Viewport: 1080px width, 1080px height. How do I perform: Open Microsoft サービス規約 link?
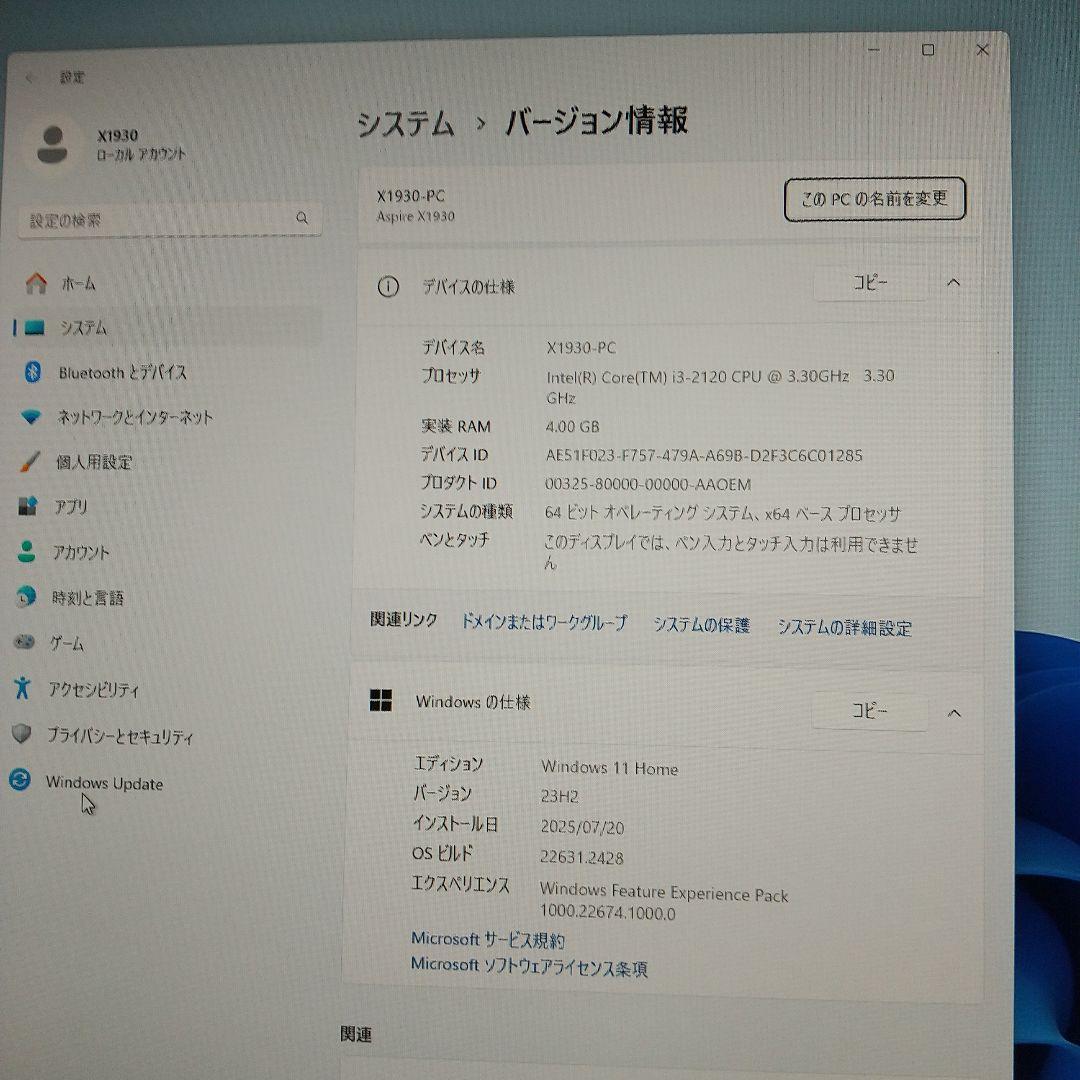(488, 939)
